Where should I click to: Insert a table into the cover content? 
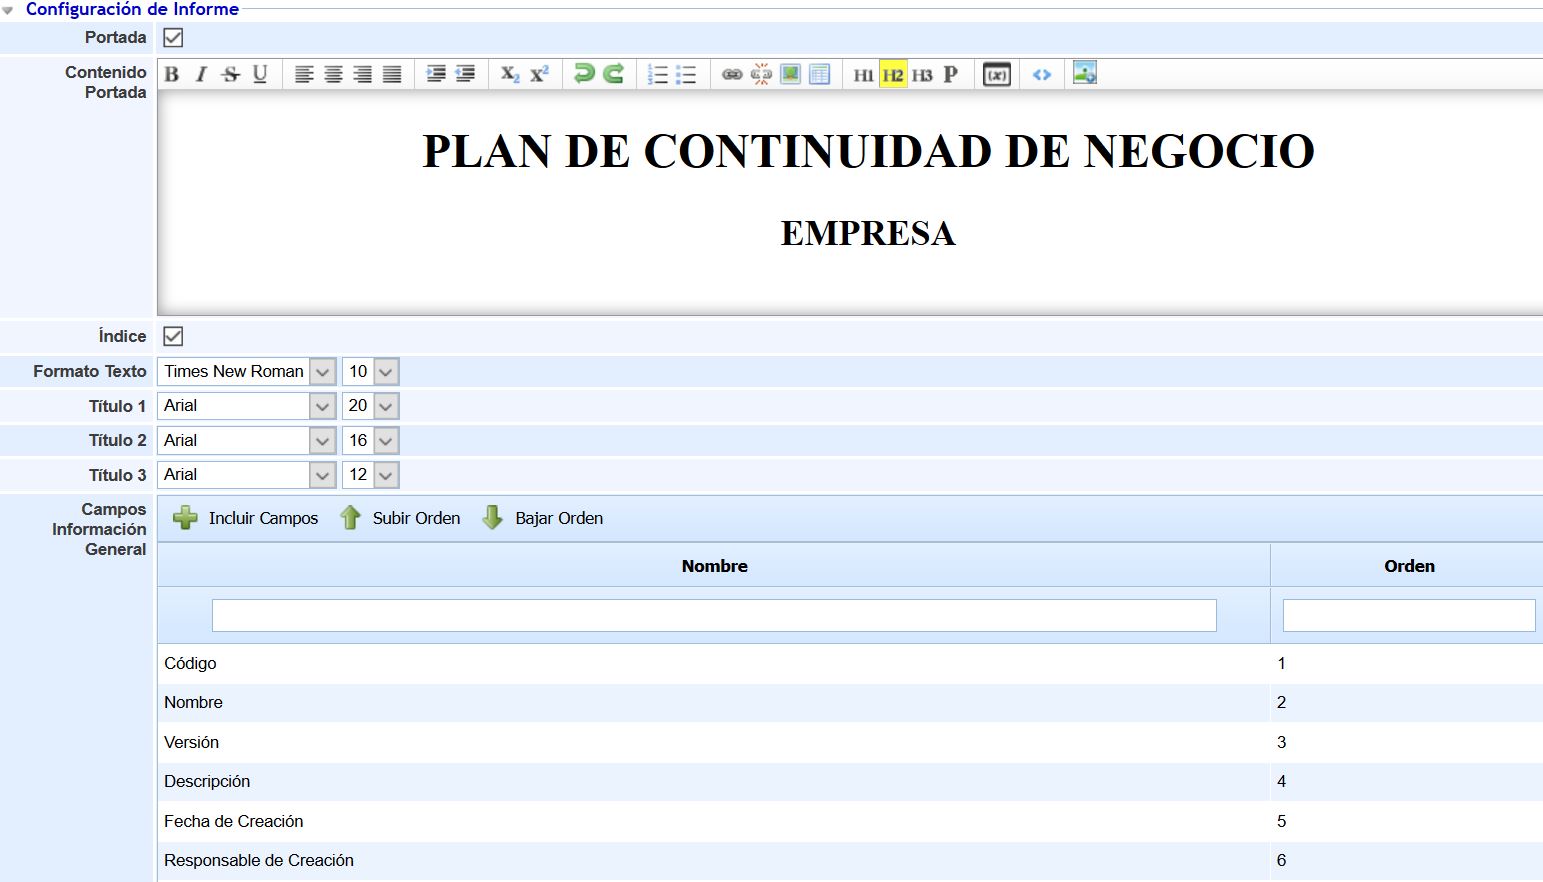[819, 73]
